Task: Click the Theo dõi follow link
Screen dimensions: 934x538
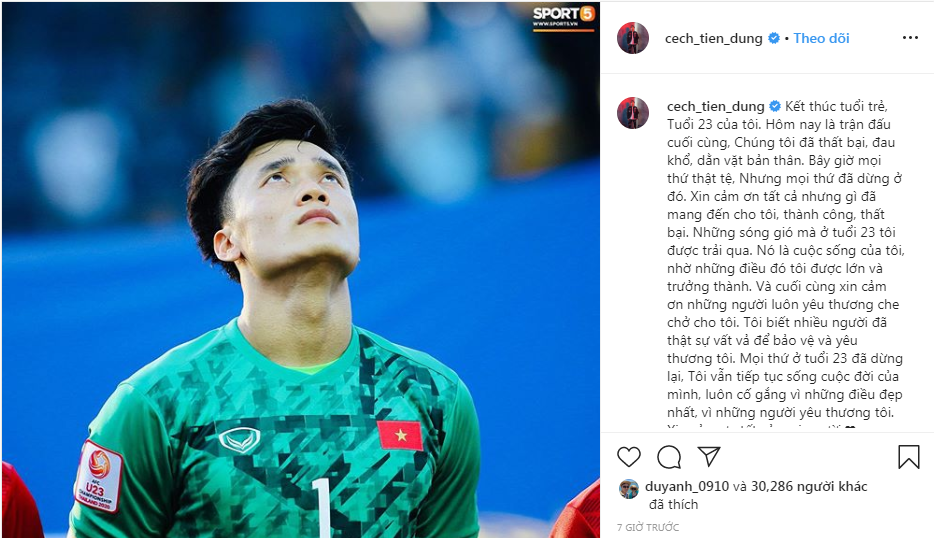Action: [821, 38]
